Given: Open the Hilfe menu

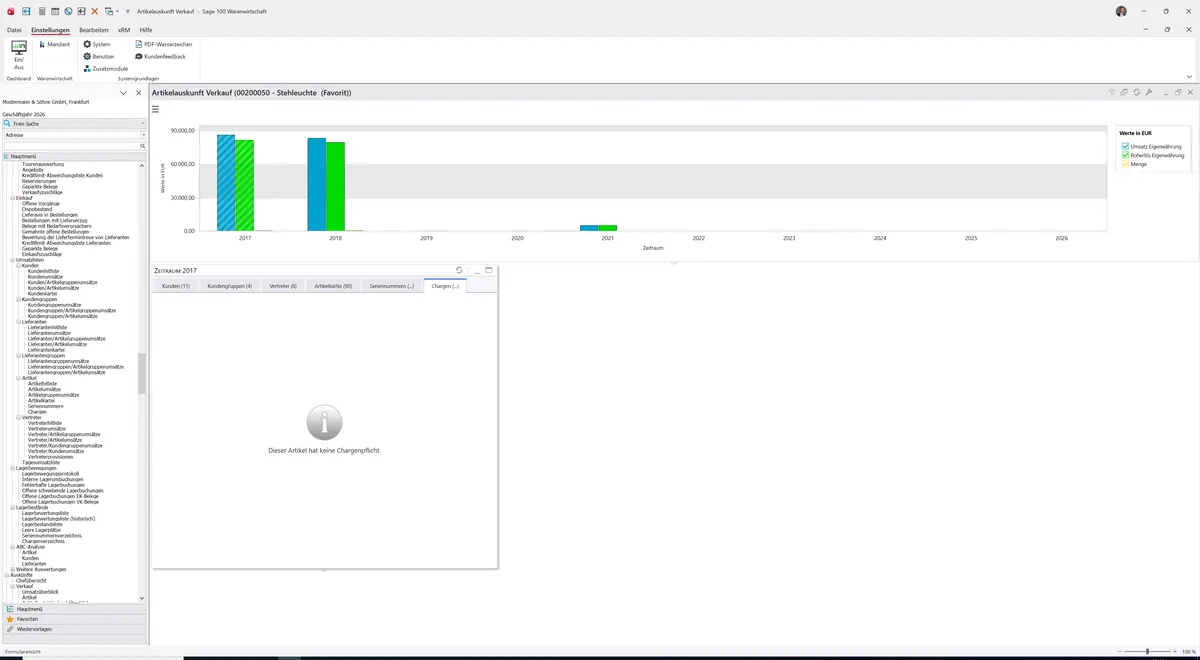Looking at the screenshot, I should click(146, 30).
